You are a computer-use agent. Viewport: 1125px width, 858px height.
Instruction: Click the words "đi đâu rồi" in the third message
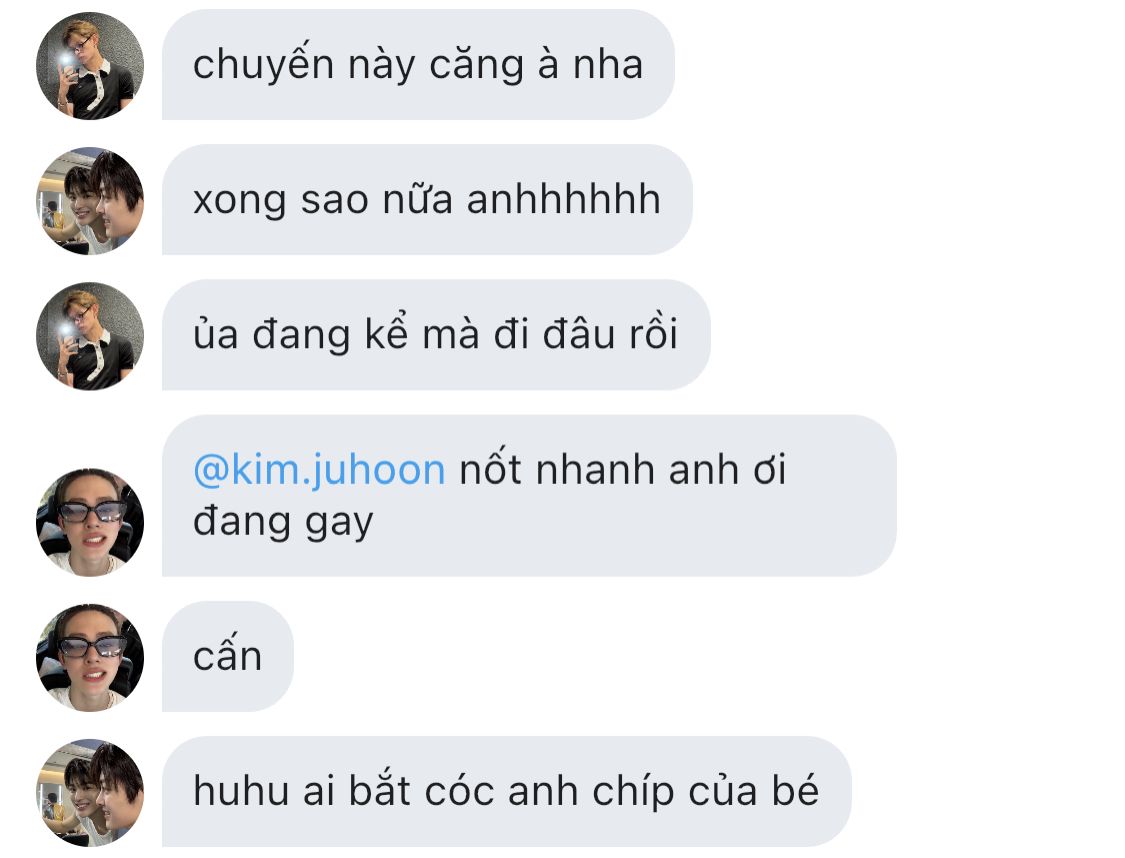click(586, 334)
